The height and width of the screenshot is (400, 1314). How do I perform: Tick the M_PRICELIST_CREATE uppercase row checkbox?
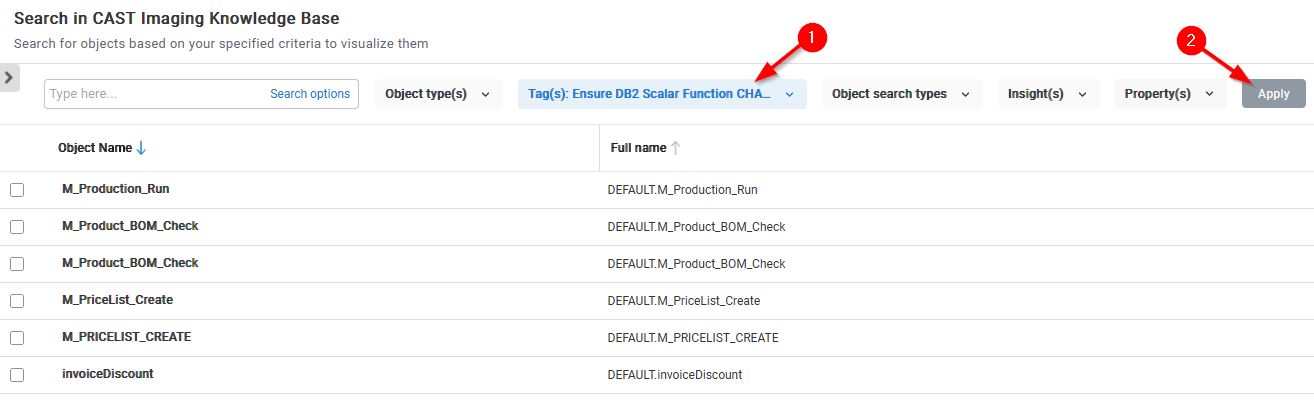(17, 338)
